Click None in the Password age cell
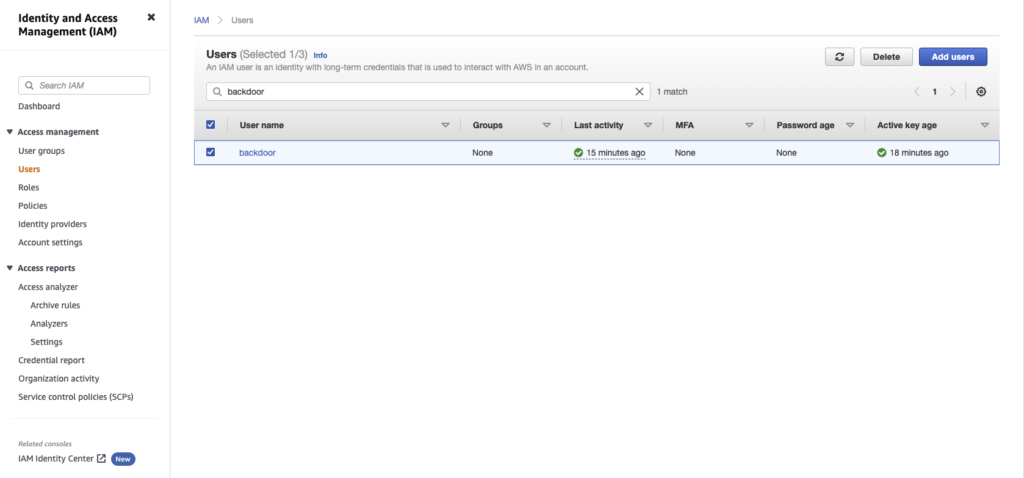 [x=786, y=153]
